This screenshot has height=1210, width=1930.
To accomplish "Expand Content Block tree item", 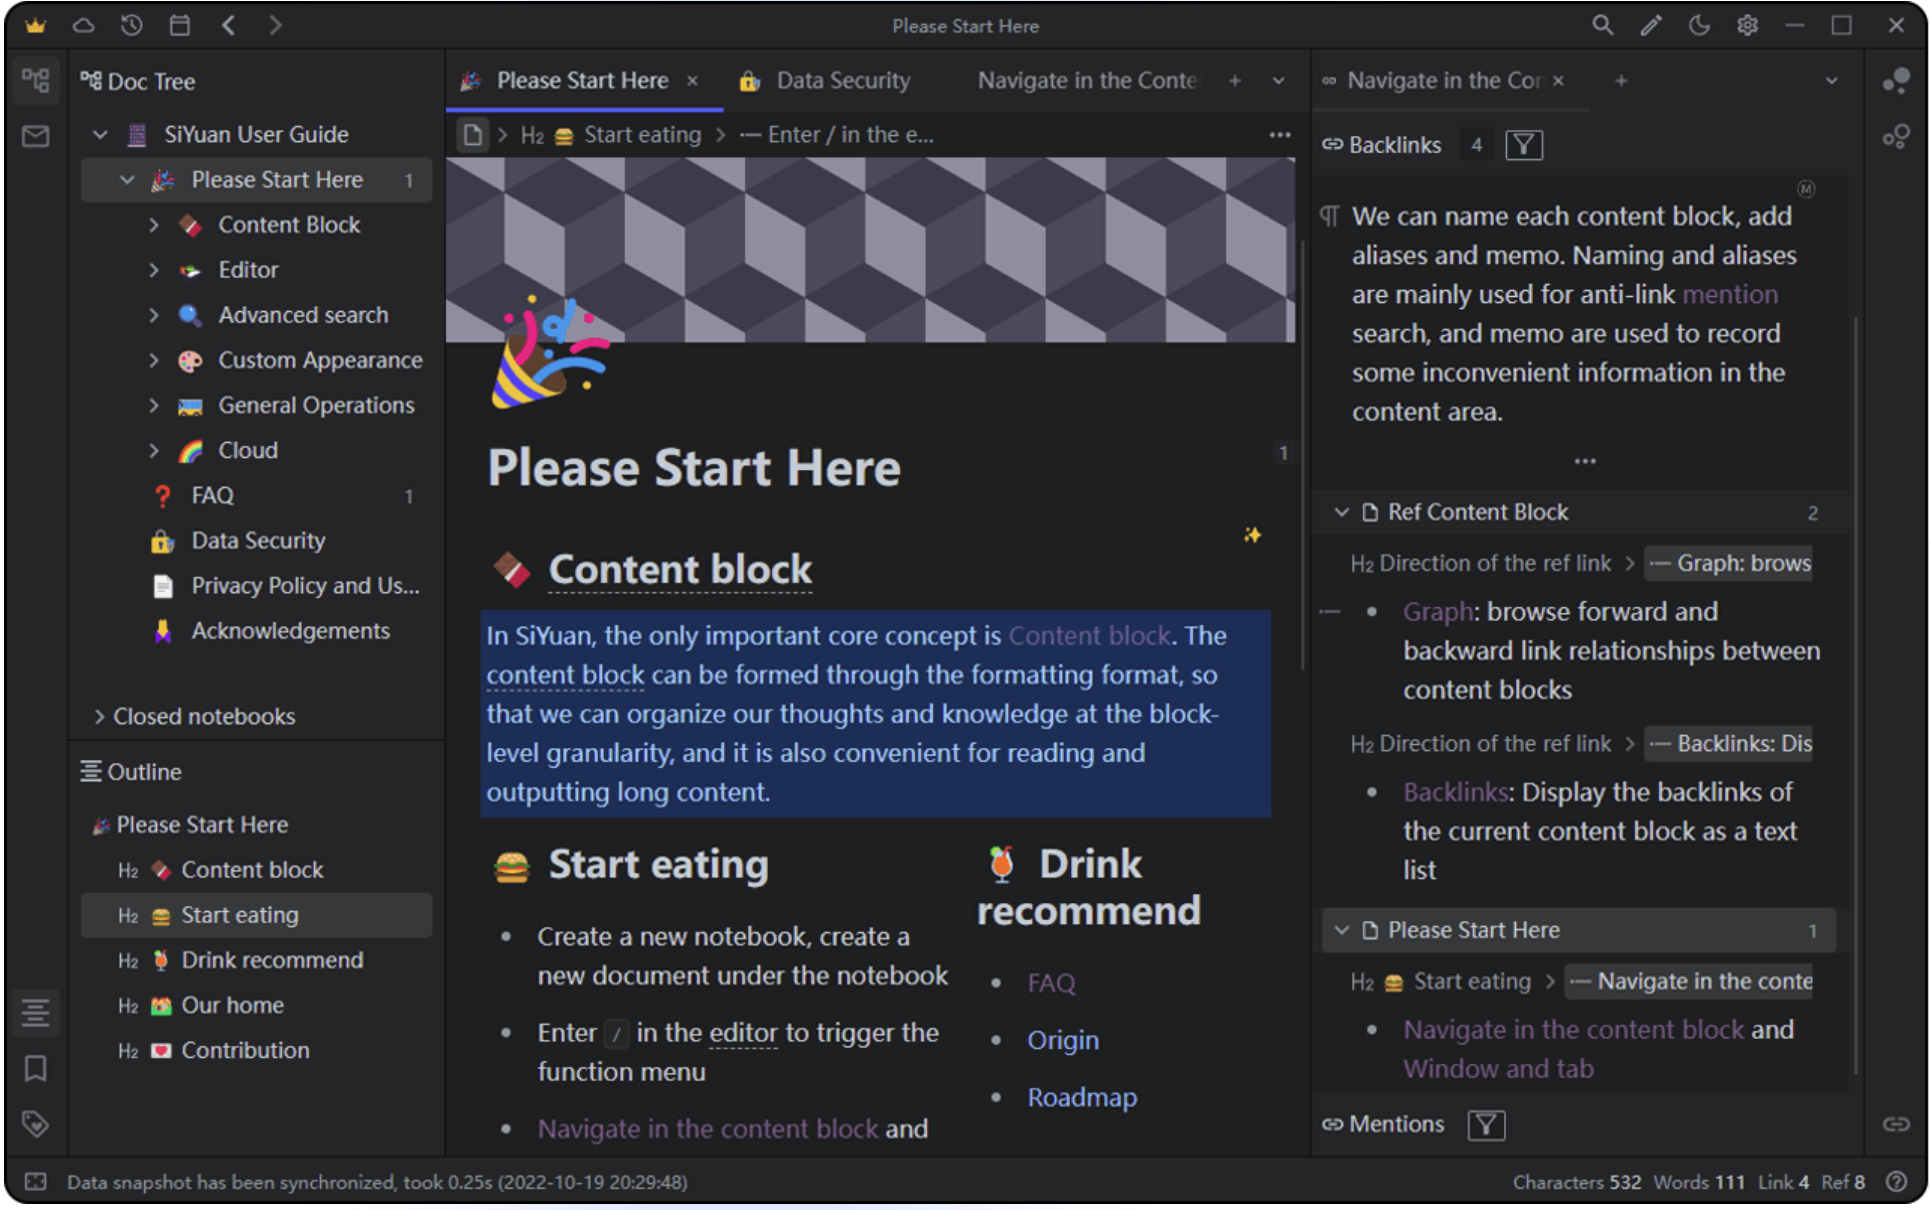I will coord(153,225).
